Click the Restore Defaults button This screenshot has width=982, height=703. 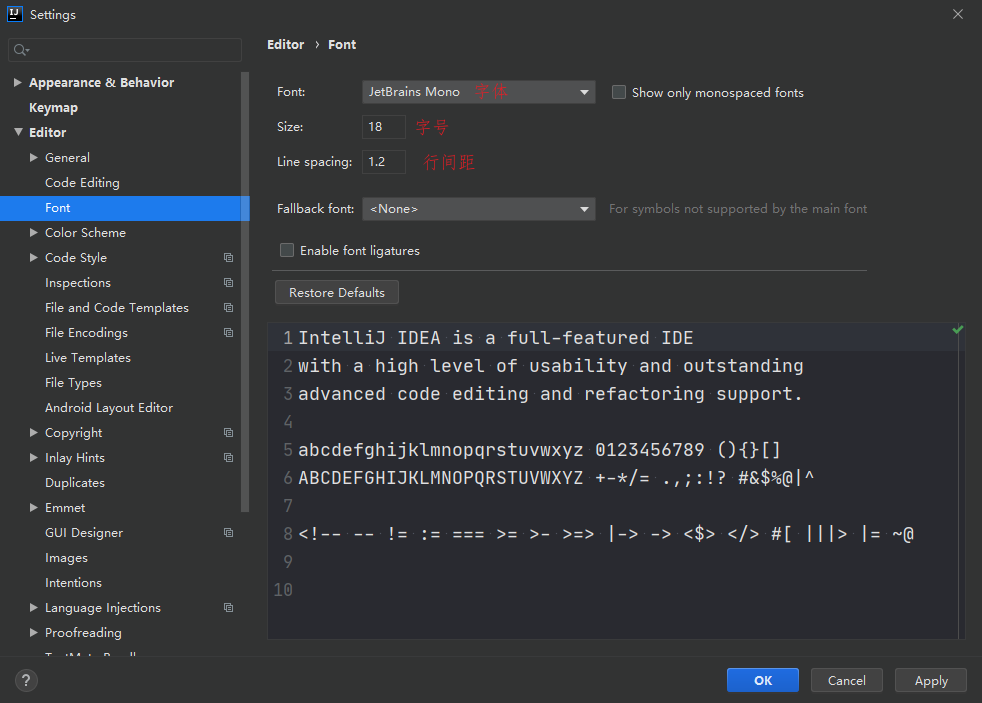337,293
